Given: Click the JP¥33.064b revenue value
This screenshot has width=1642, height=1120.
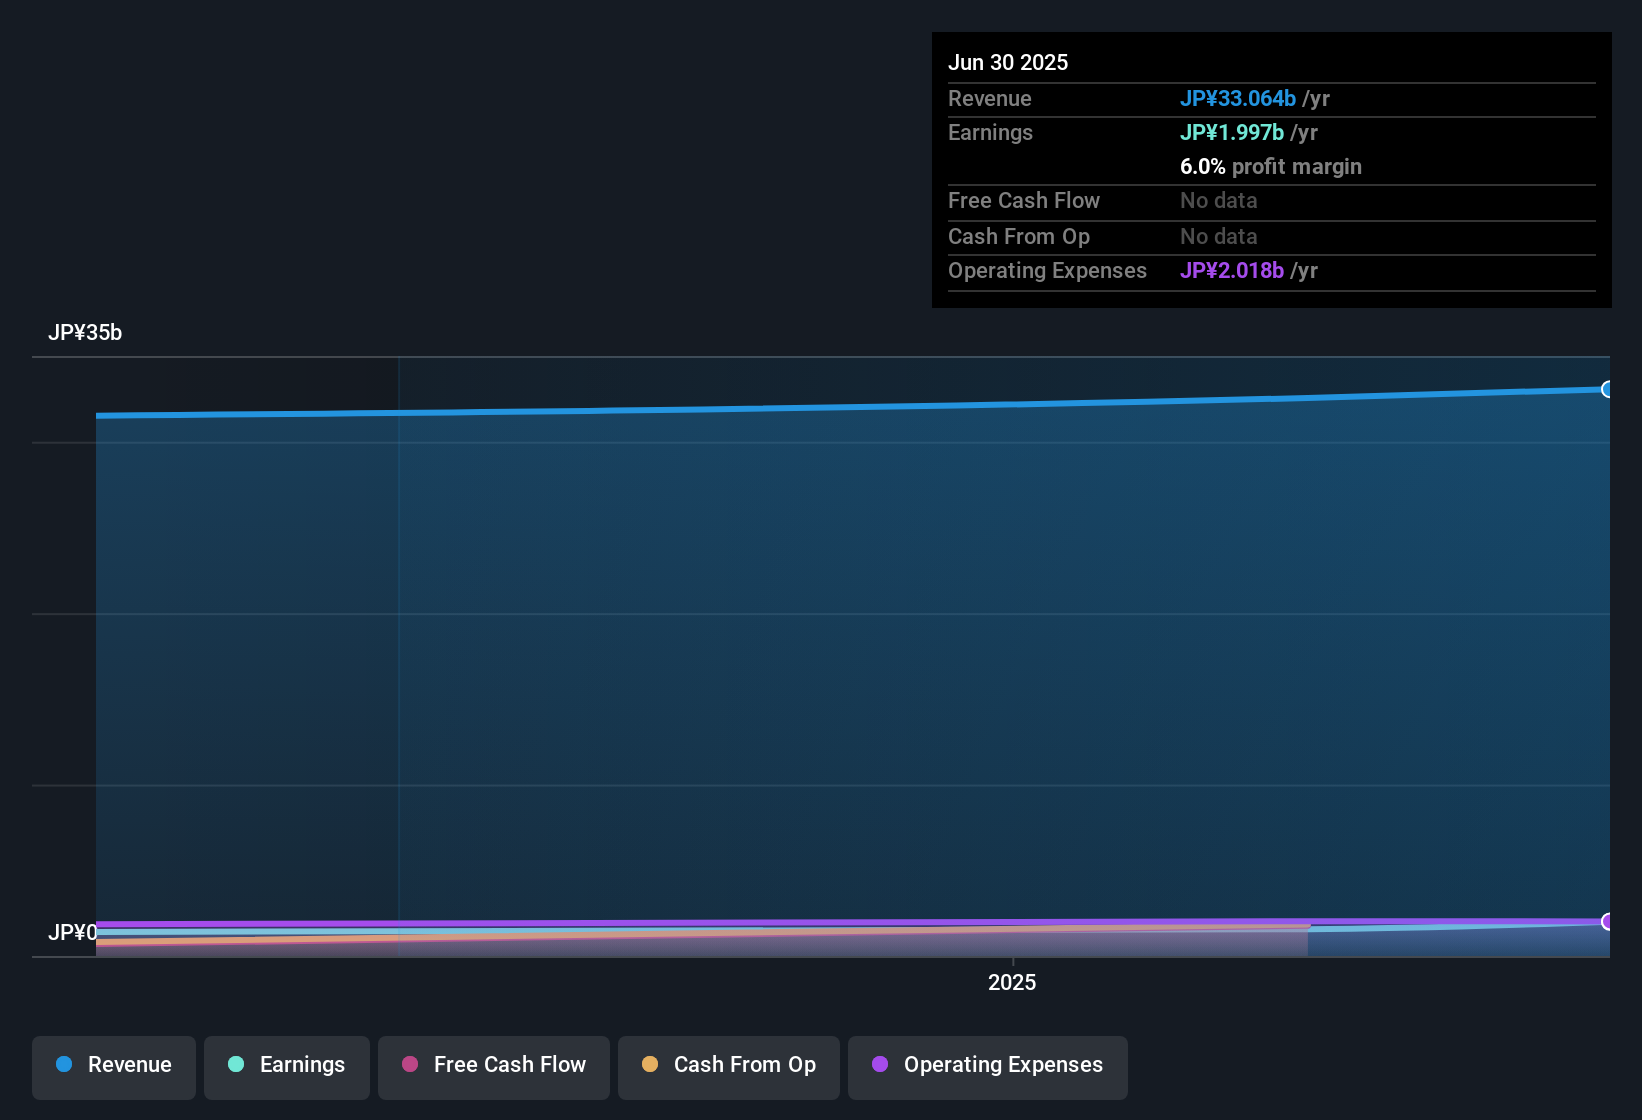Looking at the screenshot, I should [x=1238, y=98].
